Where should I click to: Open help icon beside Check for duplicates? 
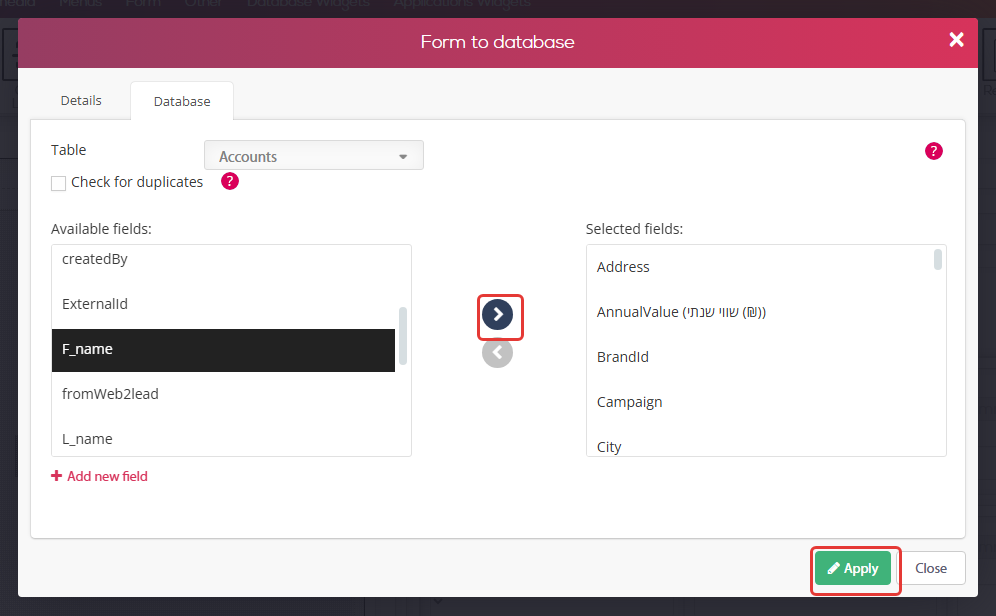[230, 182]
